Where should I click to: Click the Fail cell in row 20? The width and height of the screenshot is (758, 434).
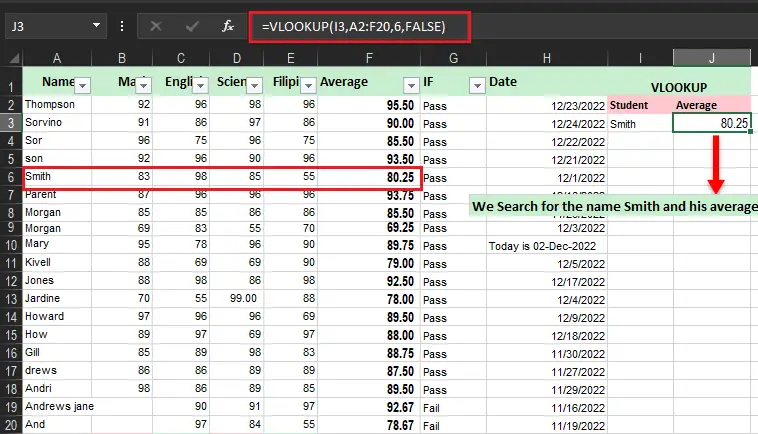453,426
